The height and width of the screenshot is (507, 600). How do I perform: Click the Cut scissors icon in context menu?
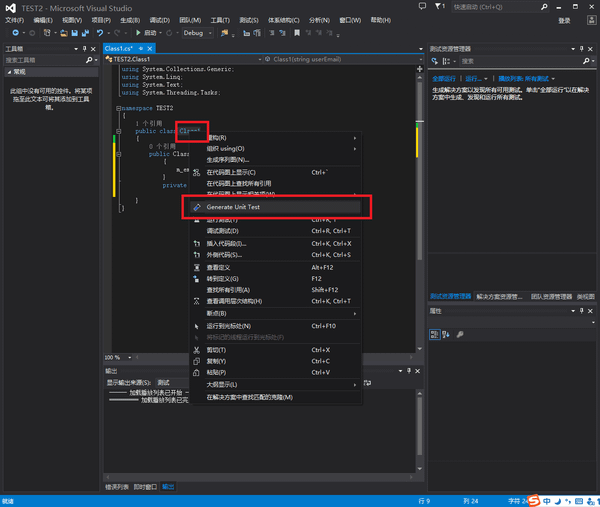pos(197,350)
